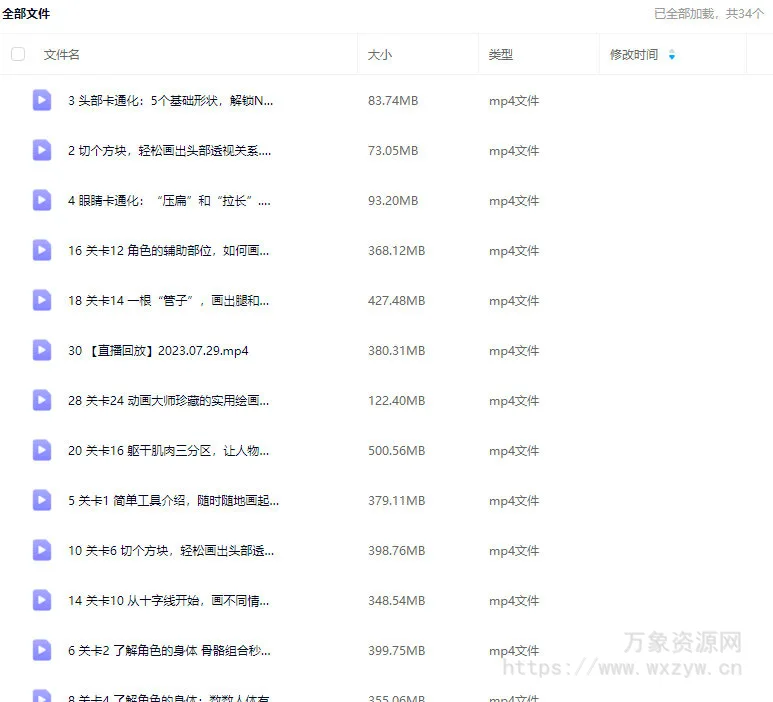Open the 全部文件 breadcrumb
The width and height of the screenshot is (773, 702).
pos(26,14)
